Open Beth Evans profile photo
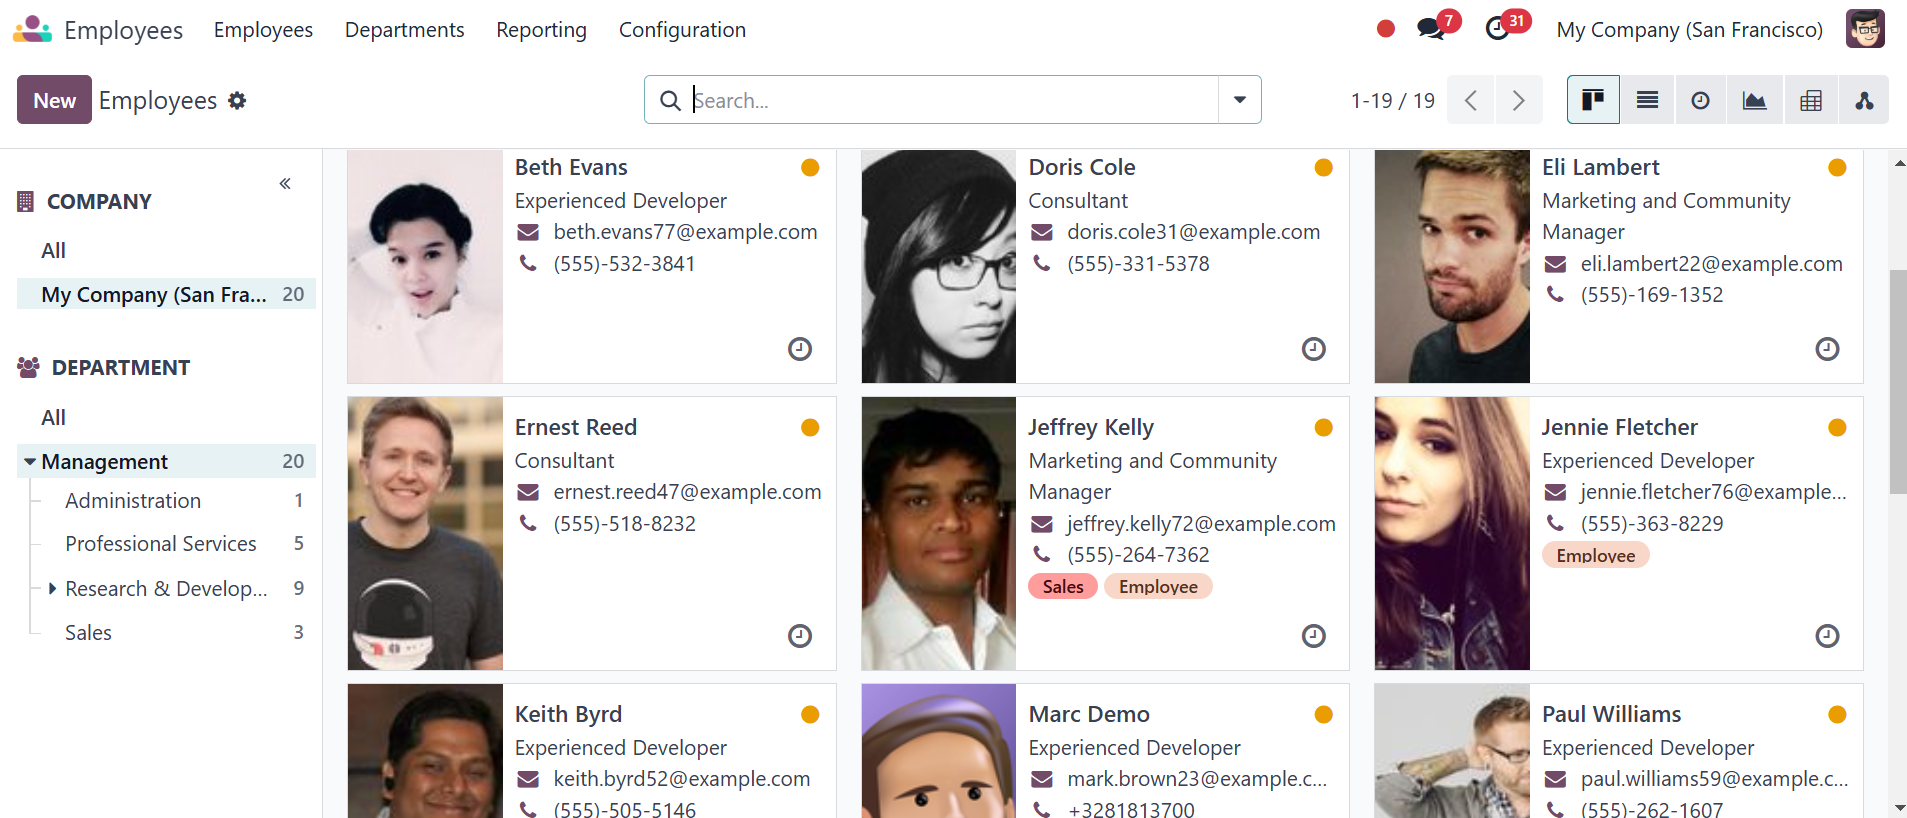Viewport: 1907px width, 818px height. pyautogui.click(x=425, y=266)
